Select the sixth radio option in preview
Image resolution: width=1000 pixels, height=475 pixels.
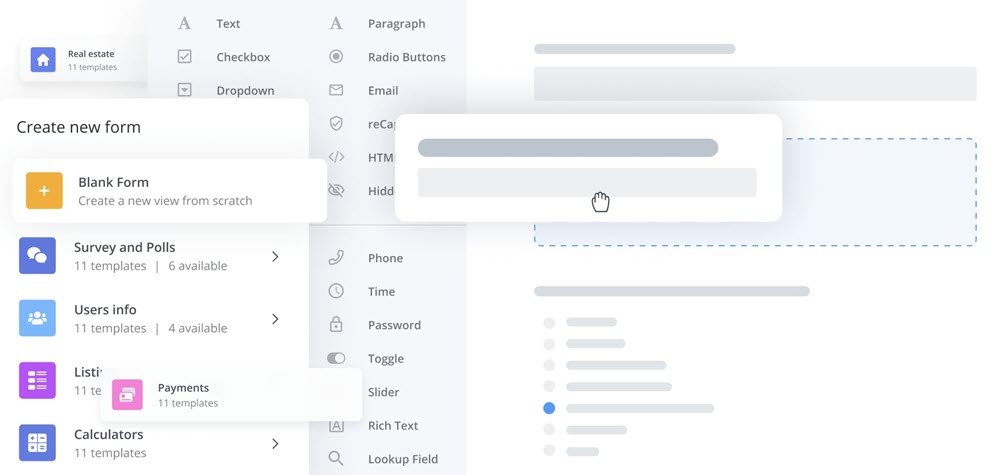point(549,430)
